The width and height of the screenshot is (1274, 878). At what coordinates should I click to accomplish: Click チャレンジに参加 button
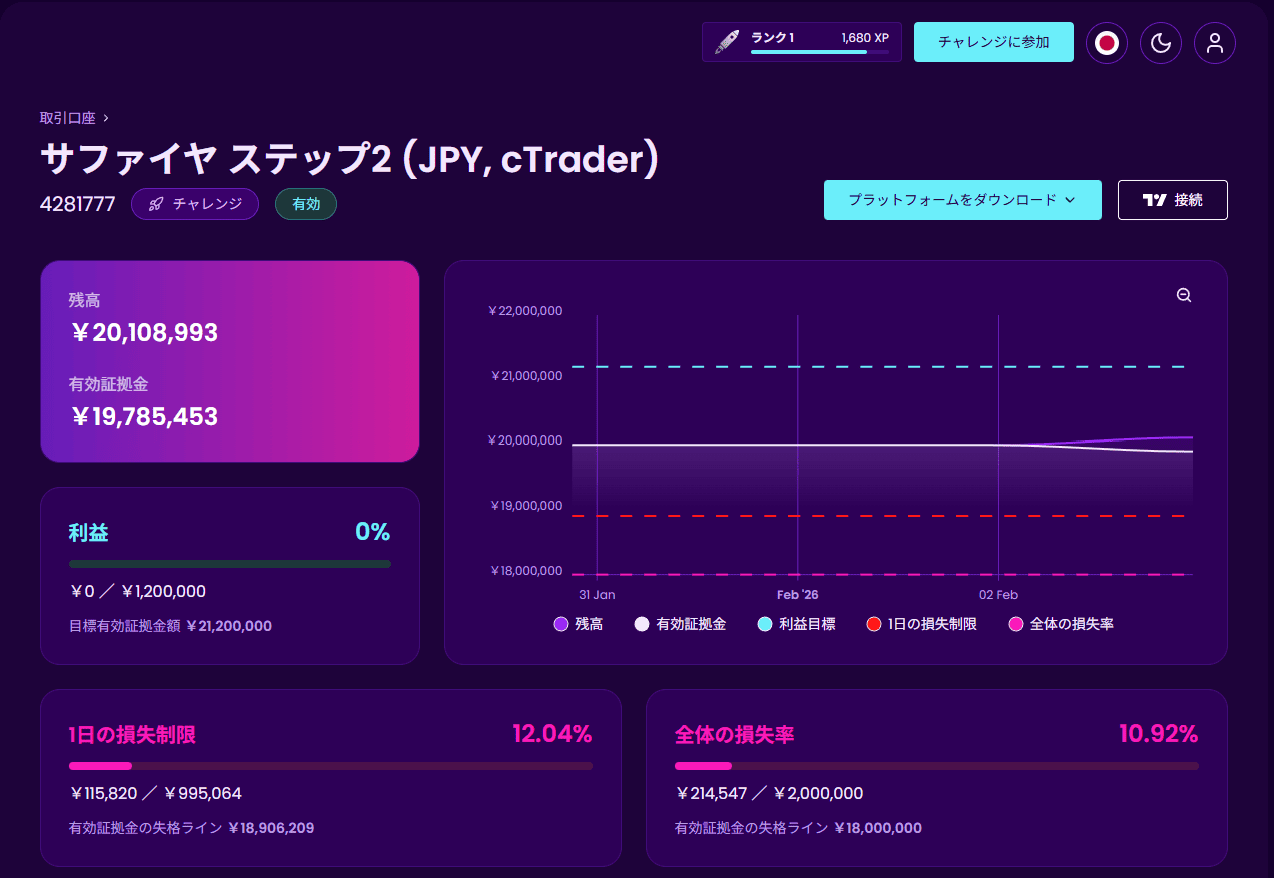coord(993,42)
